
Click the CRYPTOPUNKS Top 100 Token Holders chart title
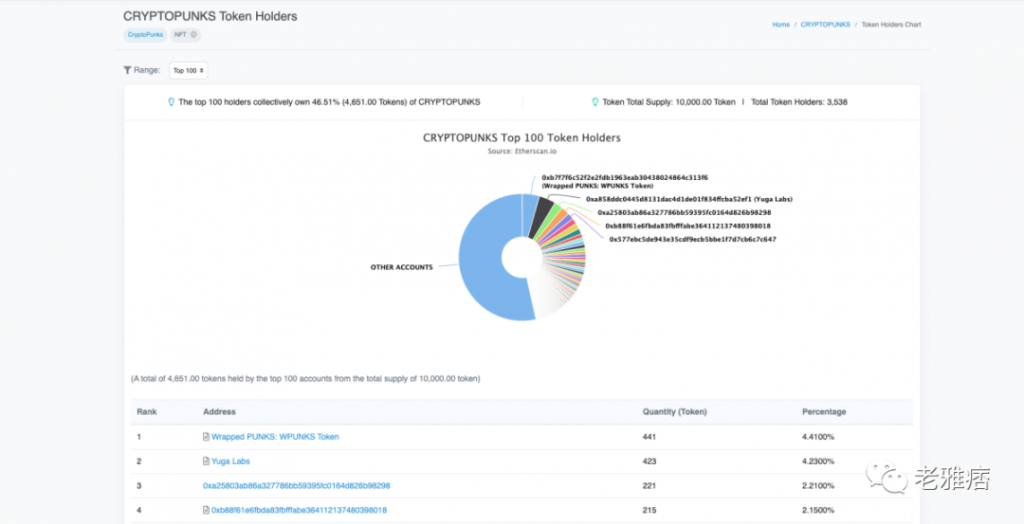click(522, 138)
